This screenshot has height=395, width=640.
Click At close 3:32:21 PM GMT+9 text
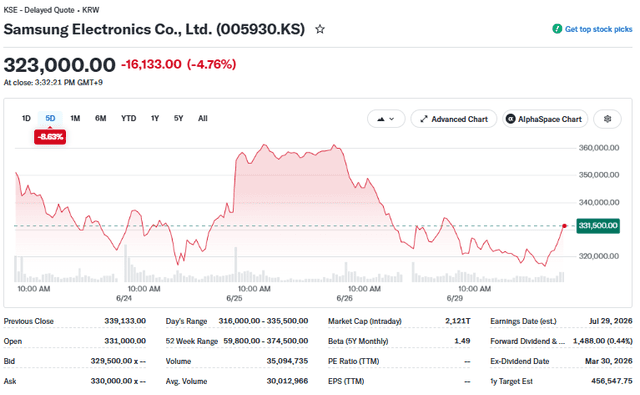(x=53, y=82)
